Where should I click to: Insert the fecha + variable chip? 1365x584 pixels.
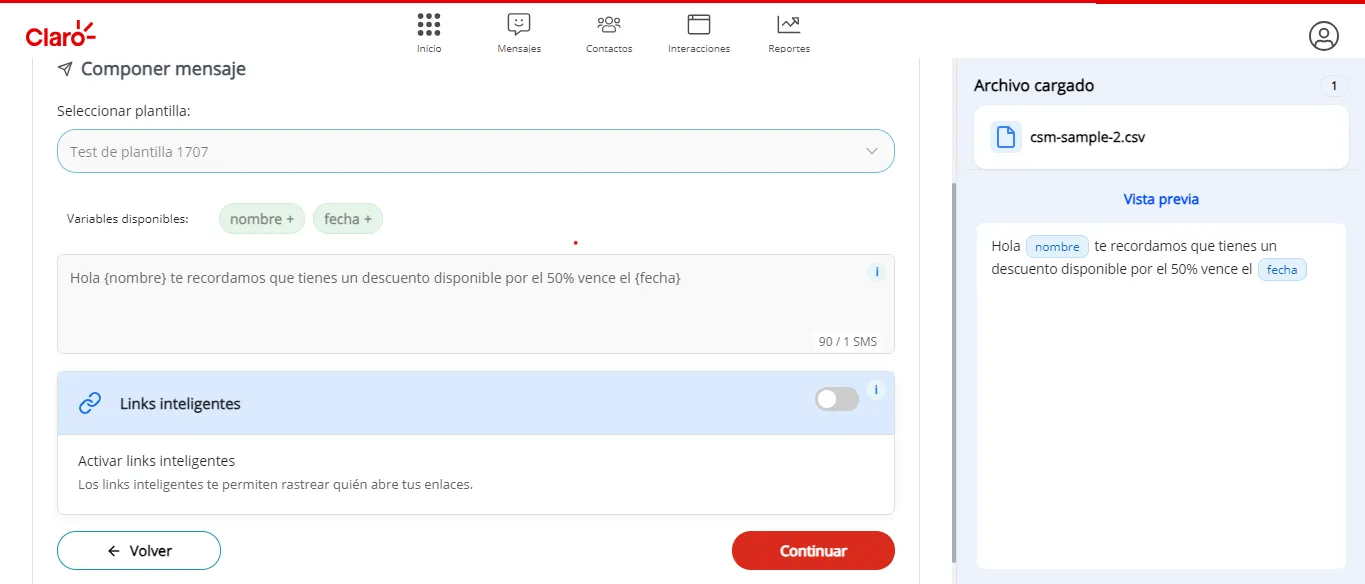point(348,219)
